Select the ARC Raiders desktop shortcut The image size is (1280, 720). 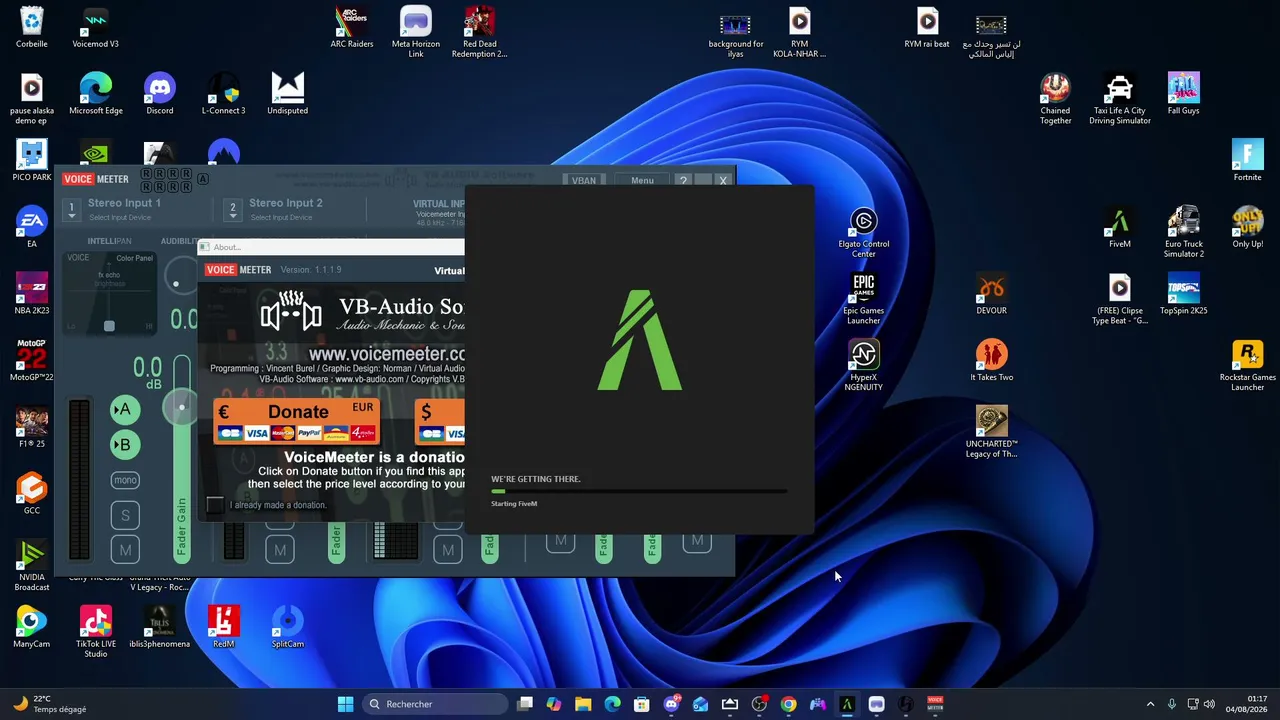(352, 27)
